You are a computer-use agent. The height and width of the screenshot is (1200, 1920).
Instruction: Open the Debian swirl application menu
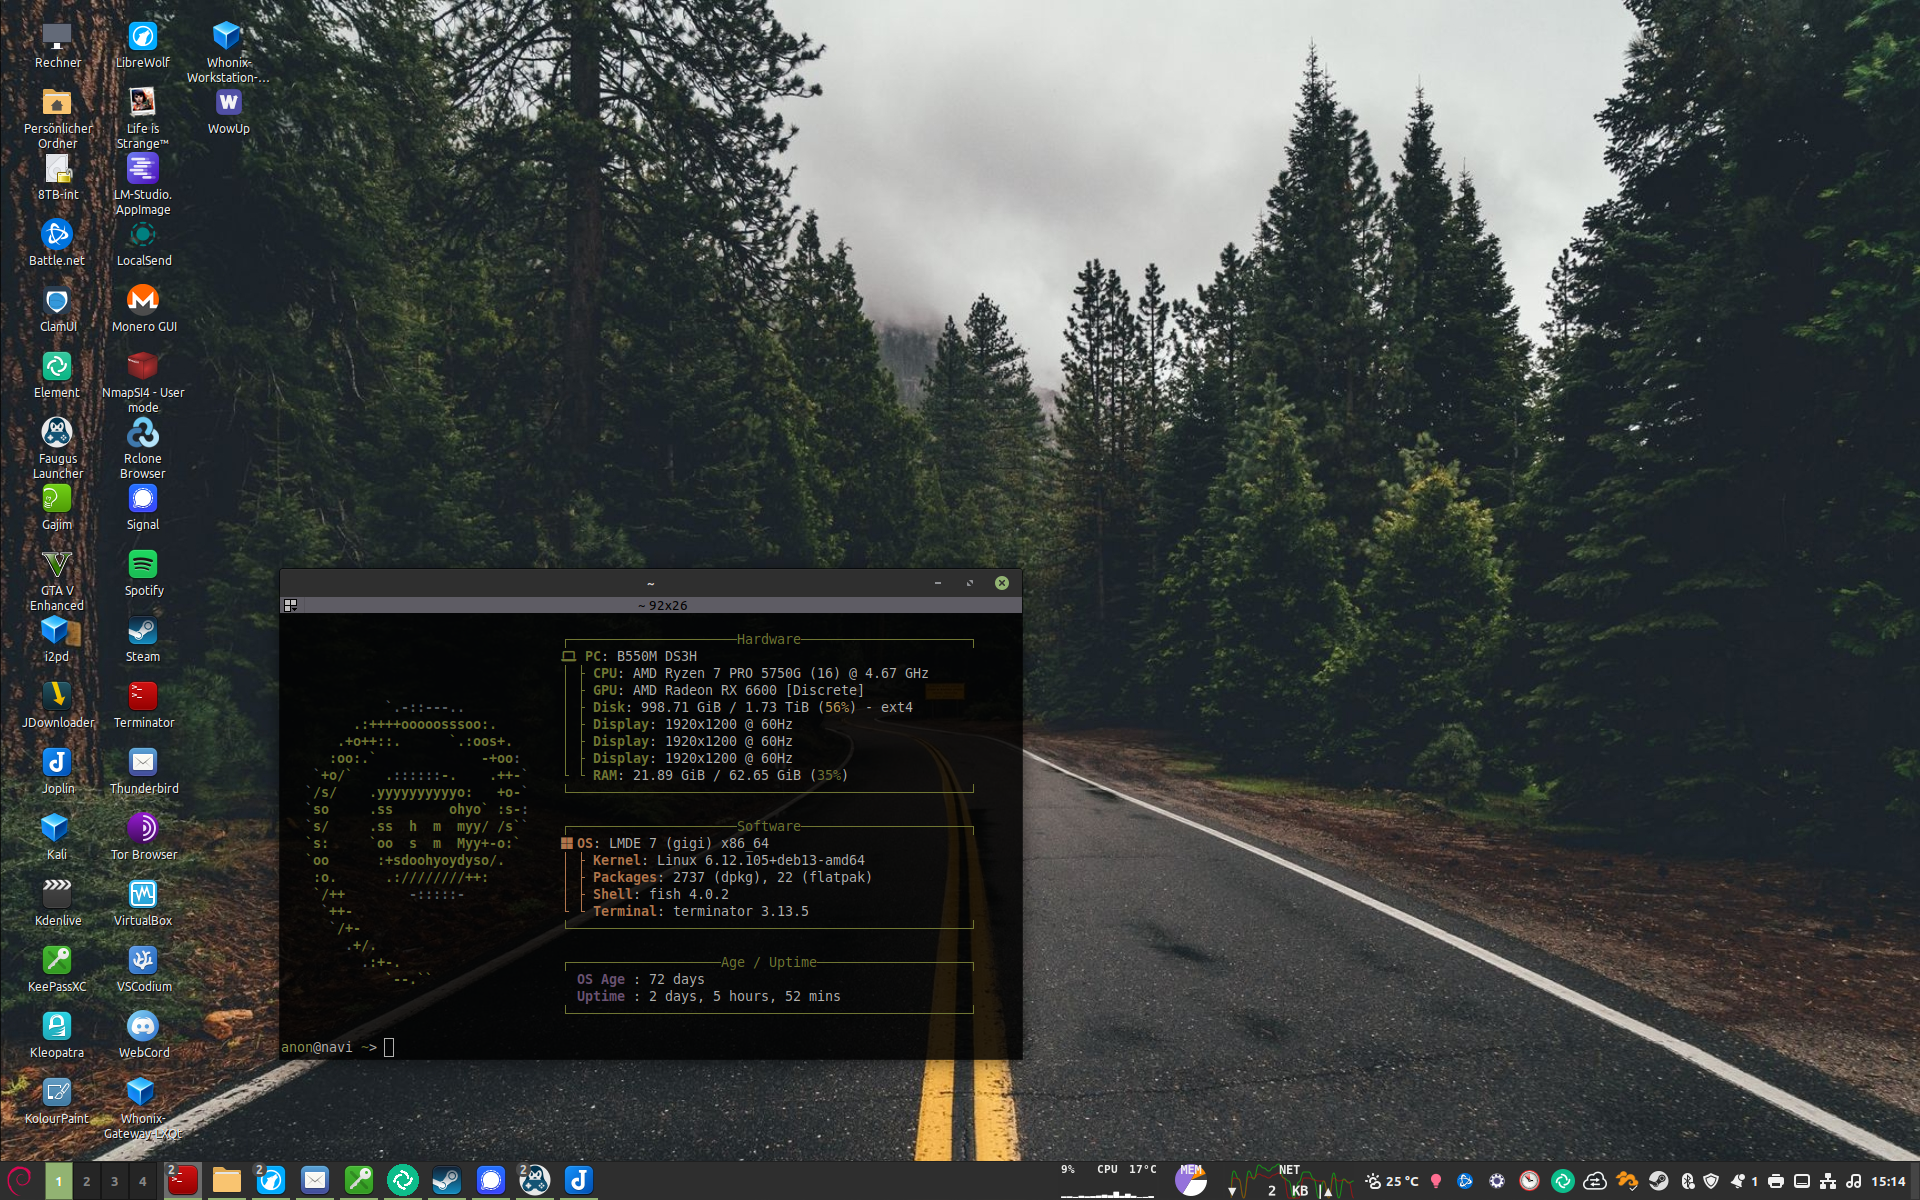coord(20,1180)
